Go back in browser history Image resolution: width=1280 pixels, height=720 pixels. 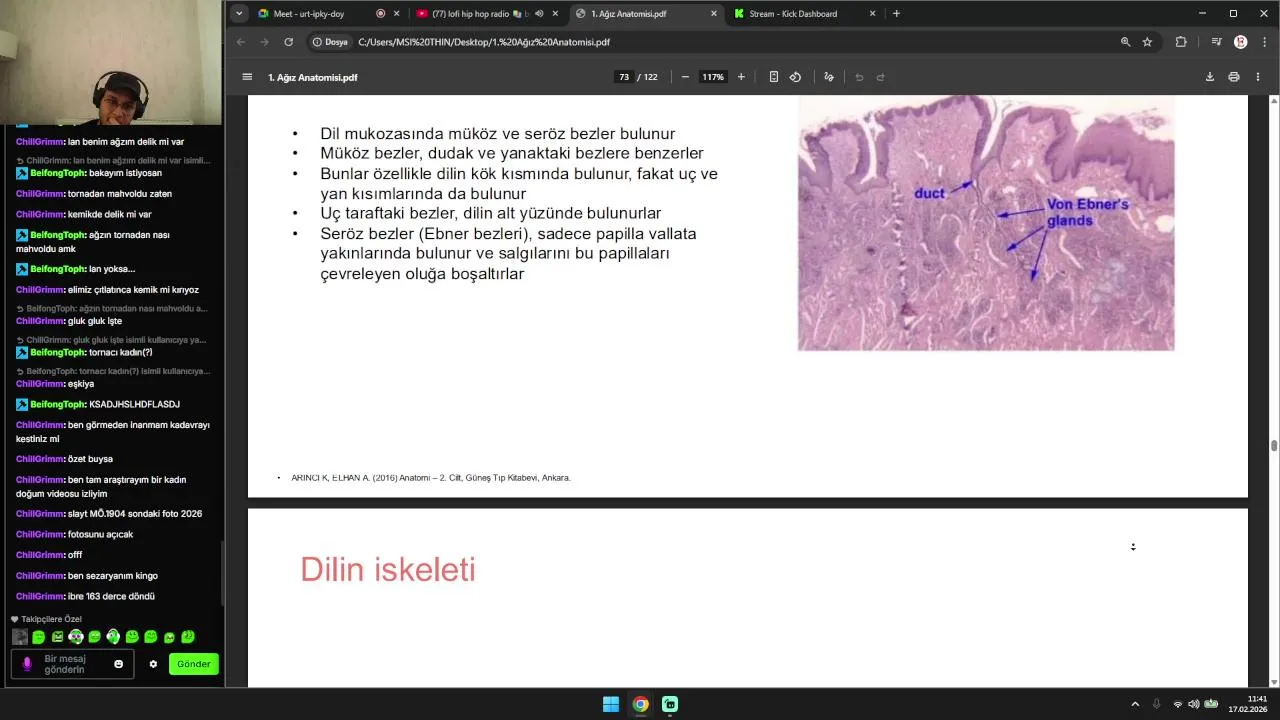click(x=240, y=42)
